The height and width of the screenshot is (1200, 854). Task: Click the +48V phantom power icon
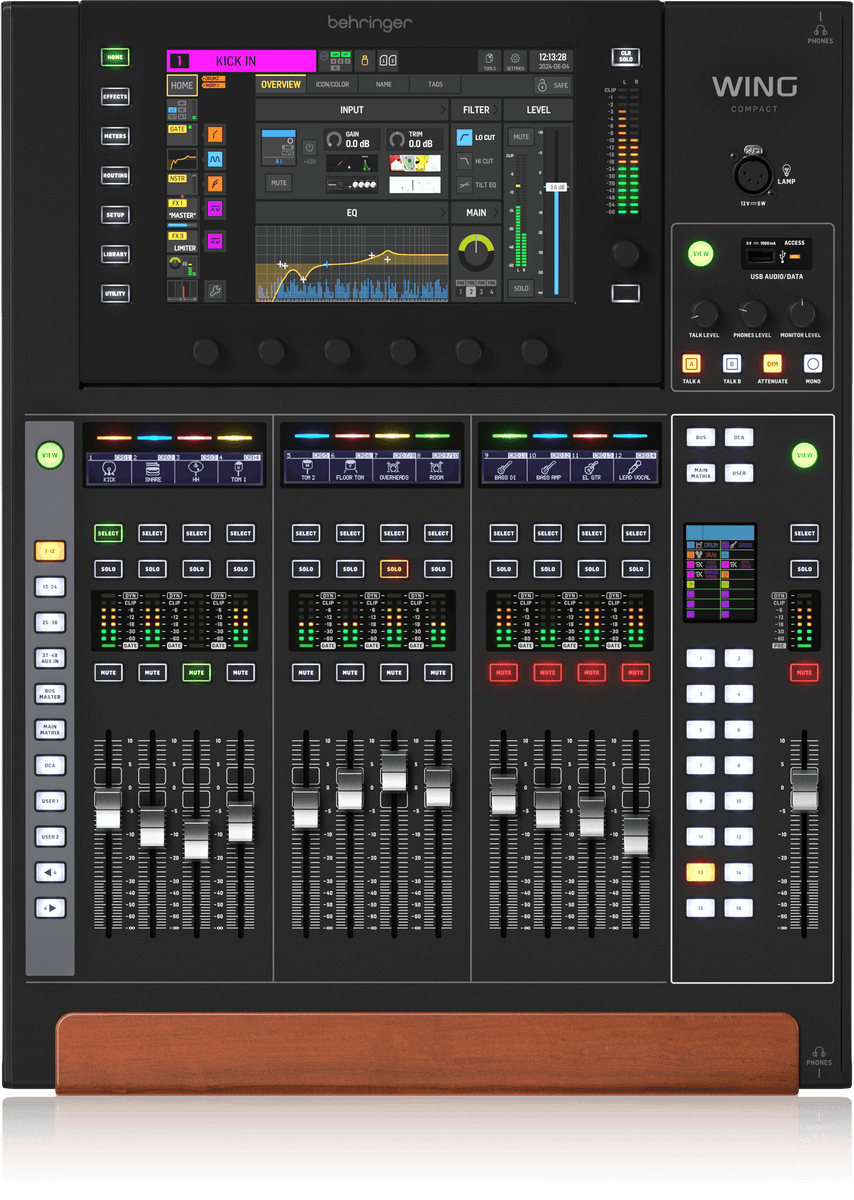click(309, 148)
